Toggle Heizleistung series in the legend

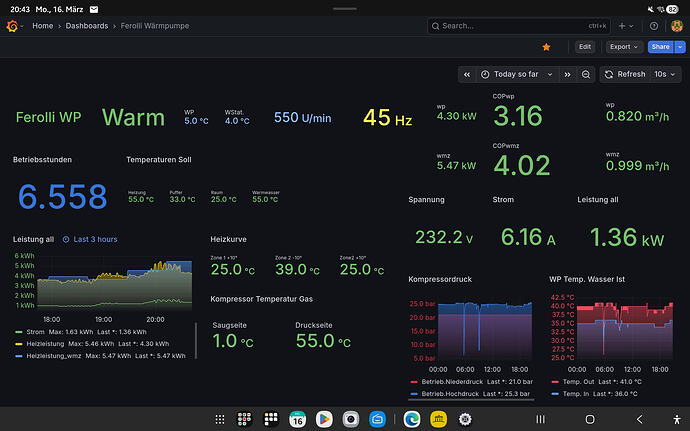pos(45,344)
